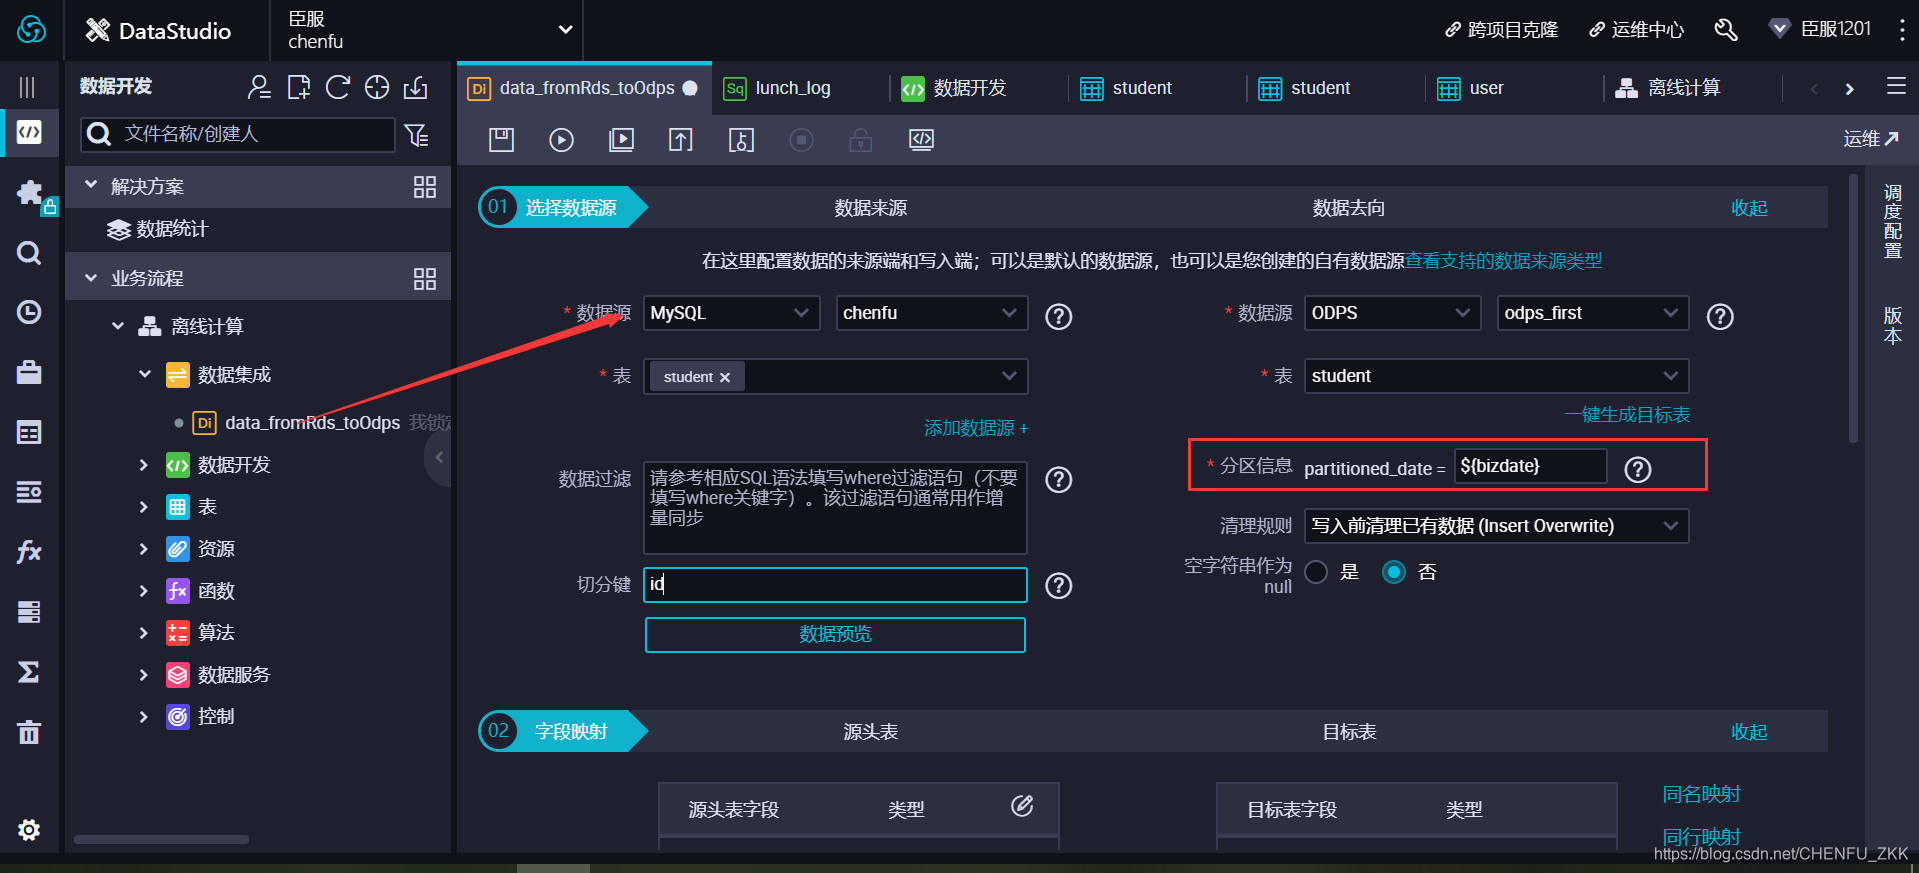Screen dimensions: 1919x873
Task: Open the sigma sidebar icon
Action: click(x=29, y=671)
